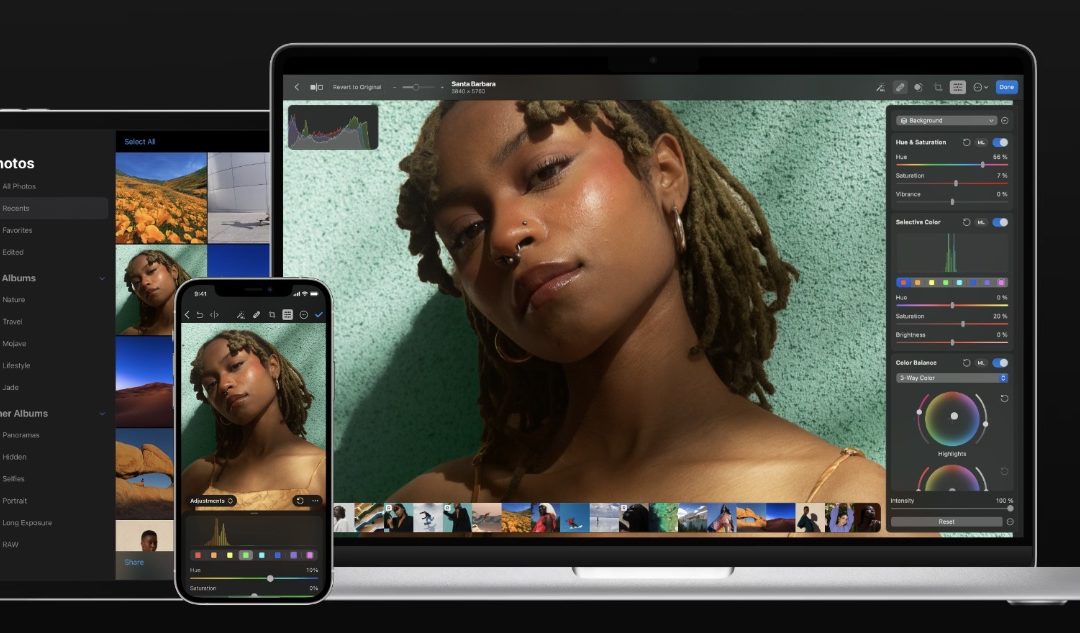This screenshot has width=1080, height=633.
Task: Click the blue Done button
Action: (1007, 87)
